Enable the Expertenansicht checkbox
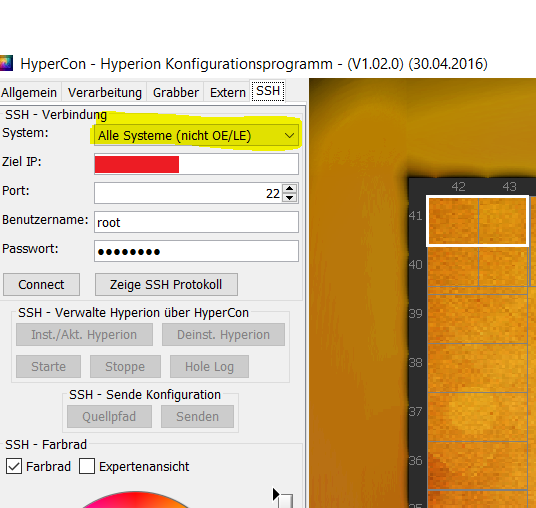Image resolution: width=536 pixels, height=508 pixels. tap(87, 466)
